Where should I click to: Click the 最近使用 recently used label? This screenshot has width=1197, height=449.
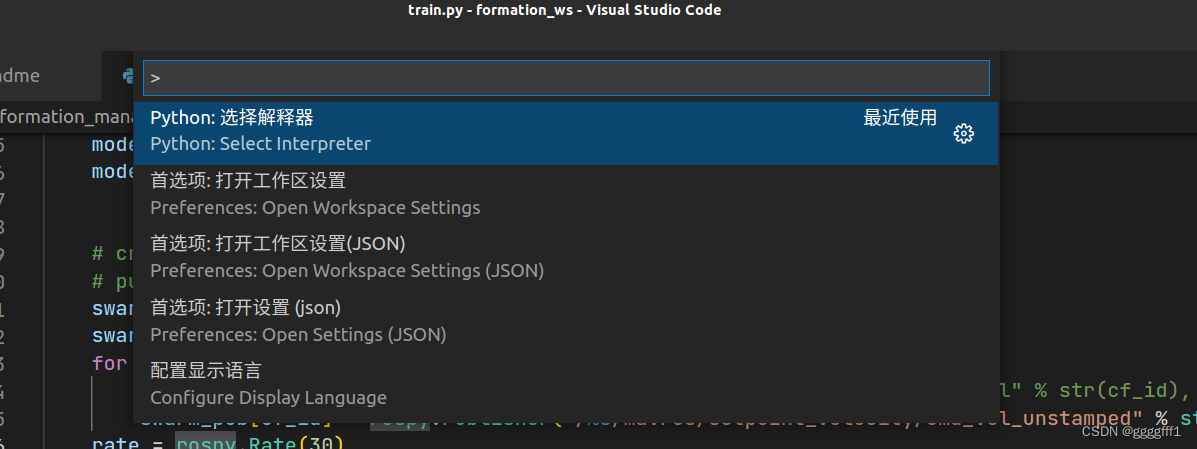click(899, 118)
